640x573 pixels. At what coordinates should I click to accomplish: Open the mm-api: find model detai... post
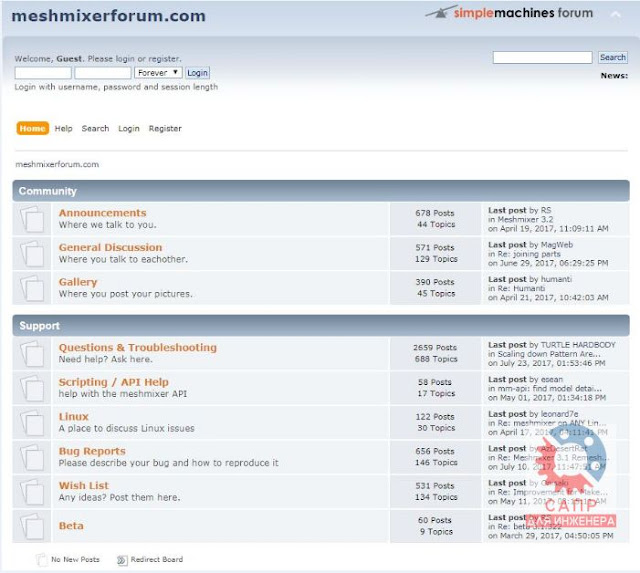pyautogui.click(x=549, y=388)
